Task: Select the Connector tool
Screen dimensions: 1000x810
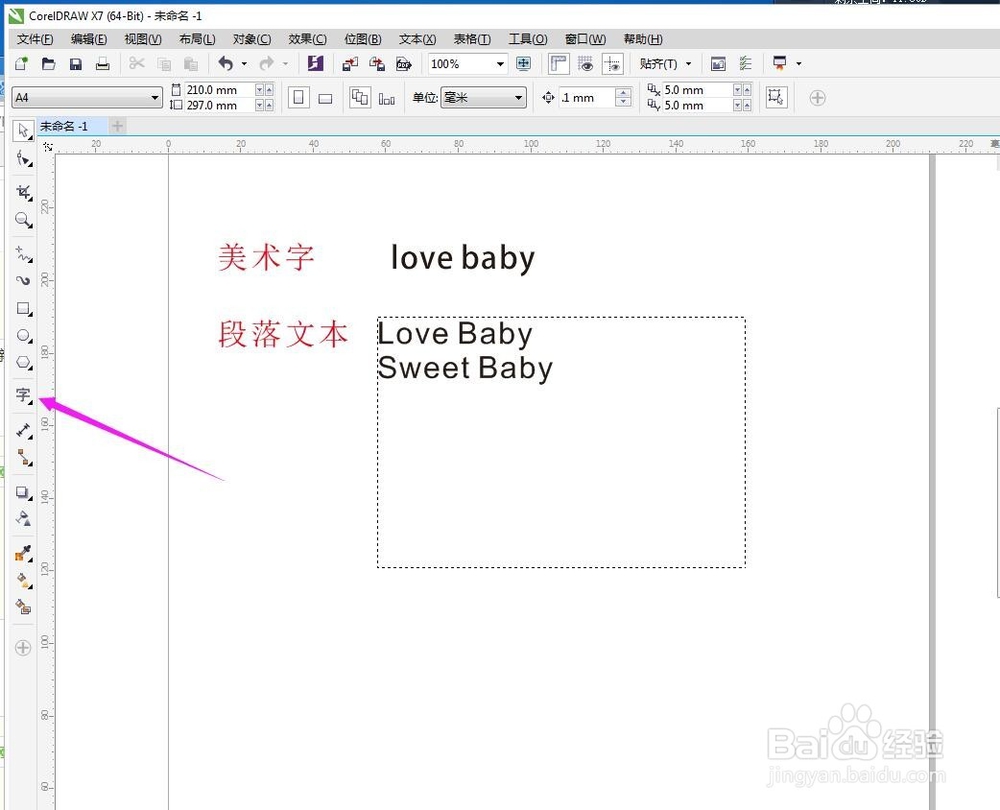Action: 24,457
